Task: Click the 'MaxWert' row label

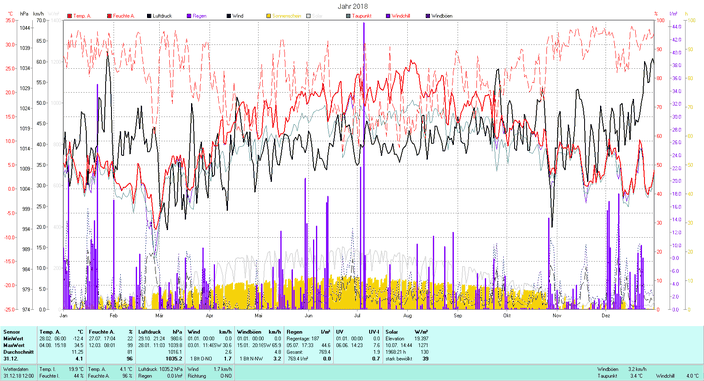Action: pyautogui.click(x=13, y=346)
